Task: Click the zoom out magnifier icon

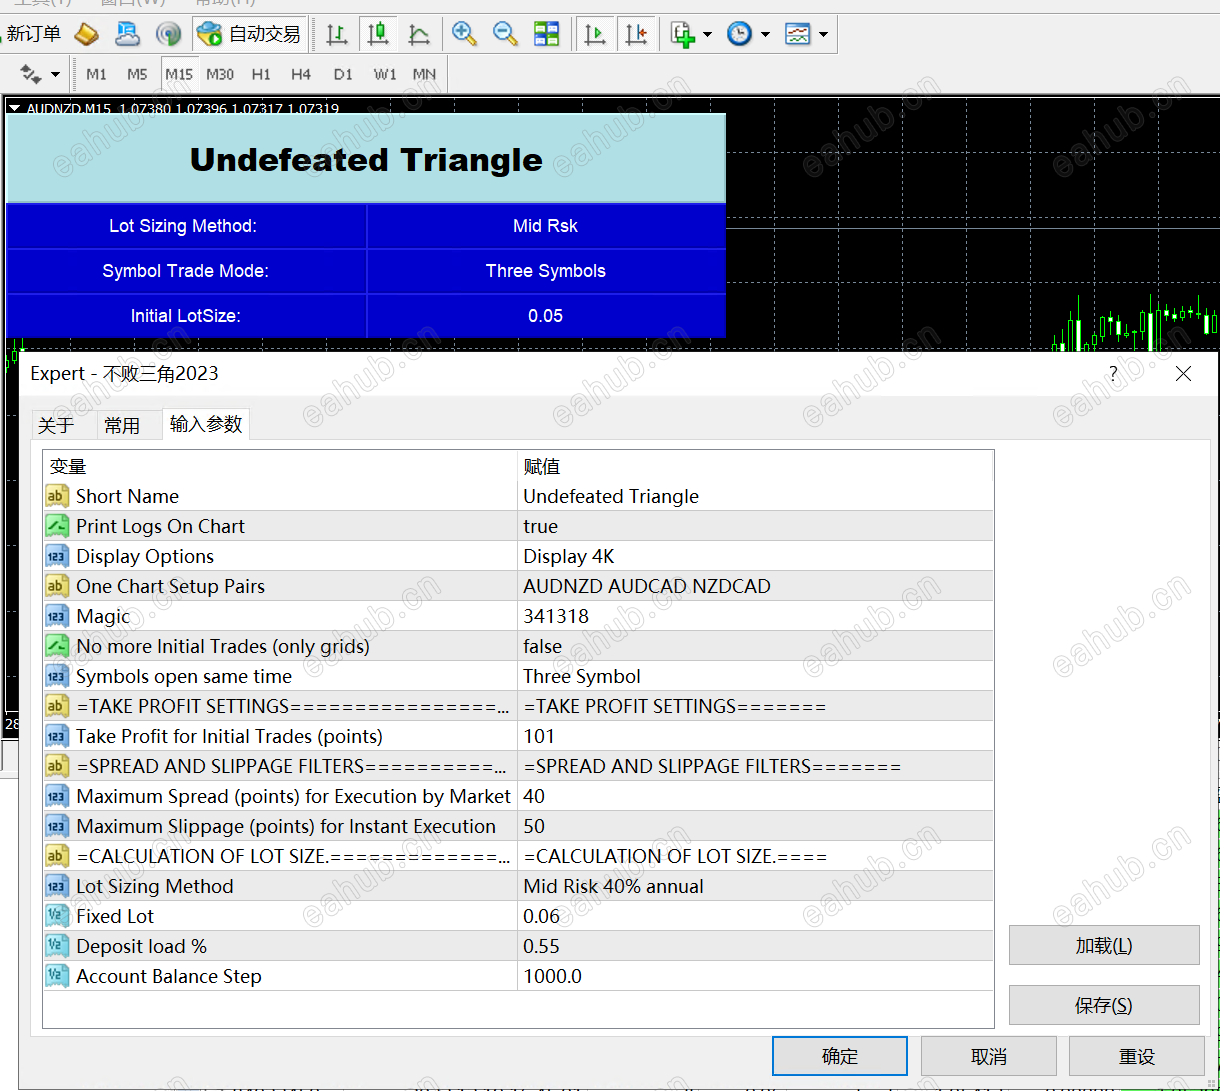Action: click(x=505, y=34)
